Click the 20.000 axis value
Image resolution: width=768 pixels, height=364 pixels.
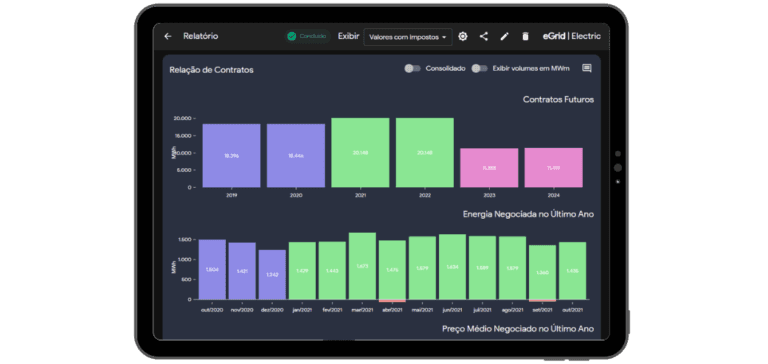tap(183, 119)
